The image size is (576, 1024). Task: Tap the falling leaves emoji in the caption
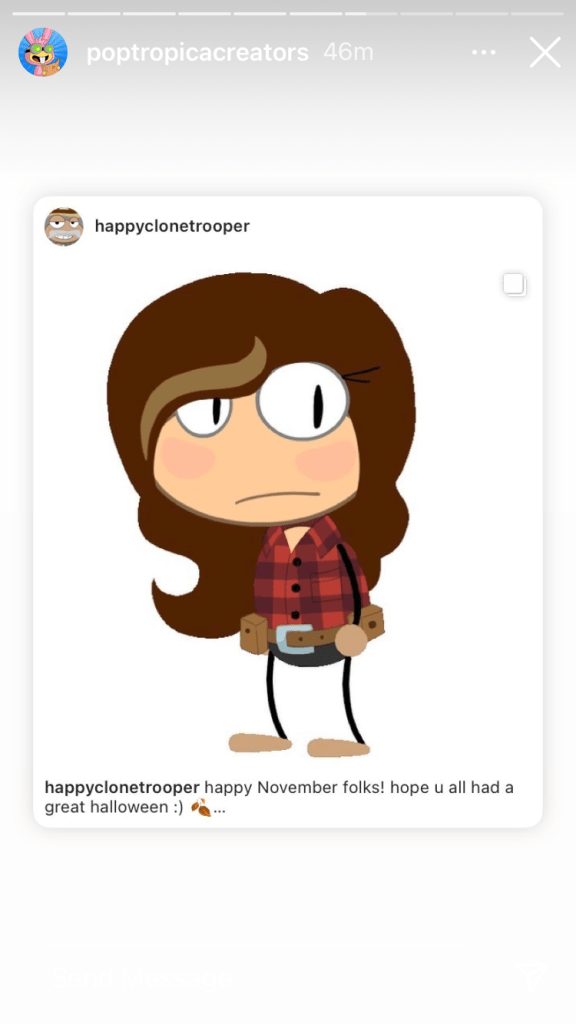point(200,808)
